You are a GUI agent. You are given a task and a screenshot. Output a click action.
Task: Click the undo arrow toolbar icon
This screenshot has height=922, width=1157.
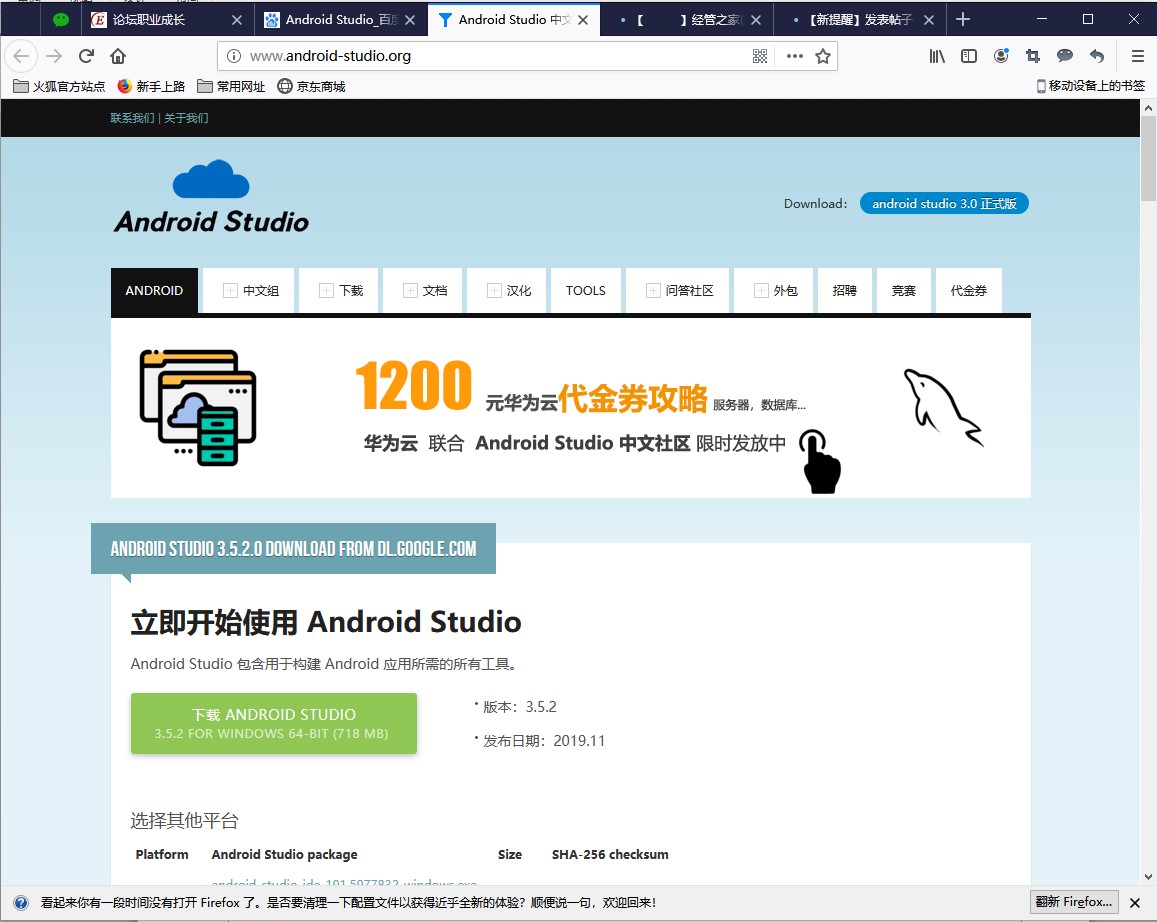[1097, 56]
